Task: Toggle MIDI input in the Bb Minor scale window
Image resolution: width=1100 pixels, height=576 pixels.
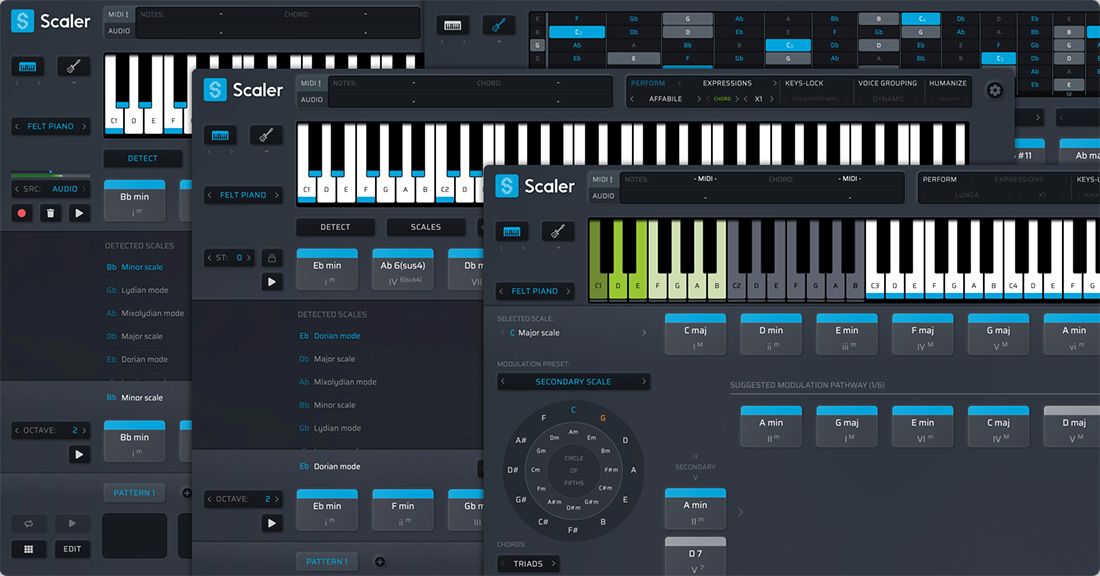Action: coord(119,14)
